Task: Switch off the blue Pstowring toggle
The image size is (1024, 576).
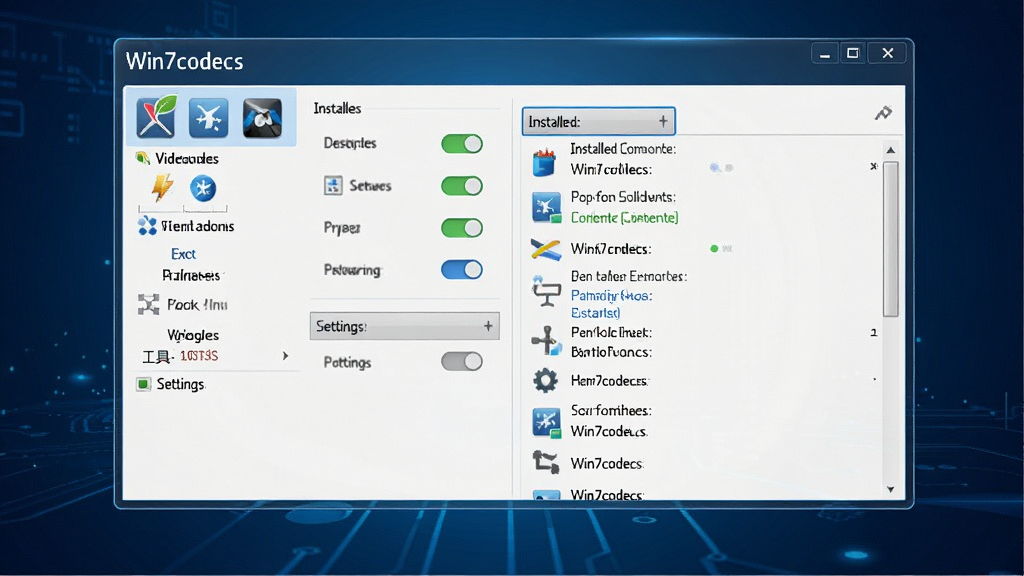Action: click(x=462, y=270)
